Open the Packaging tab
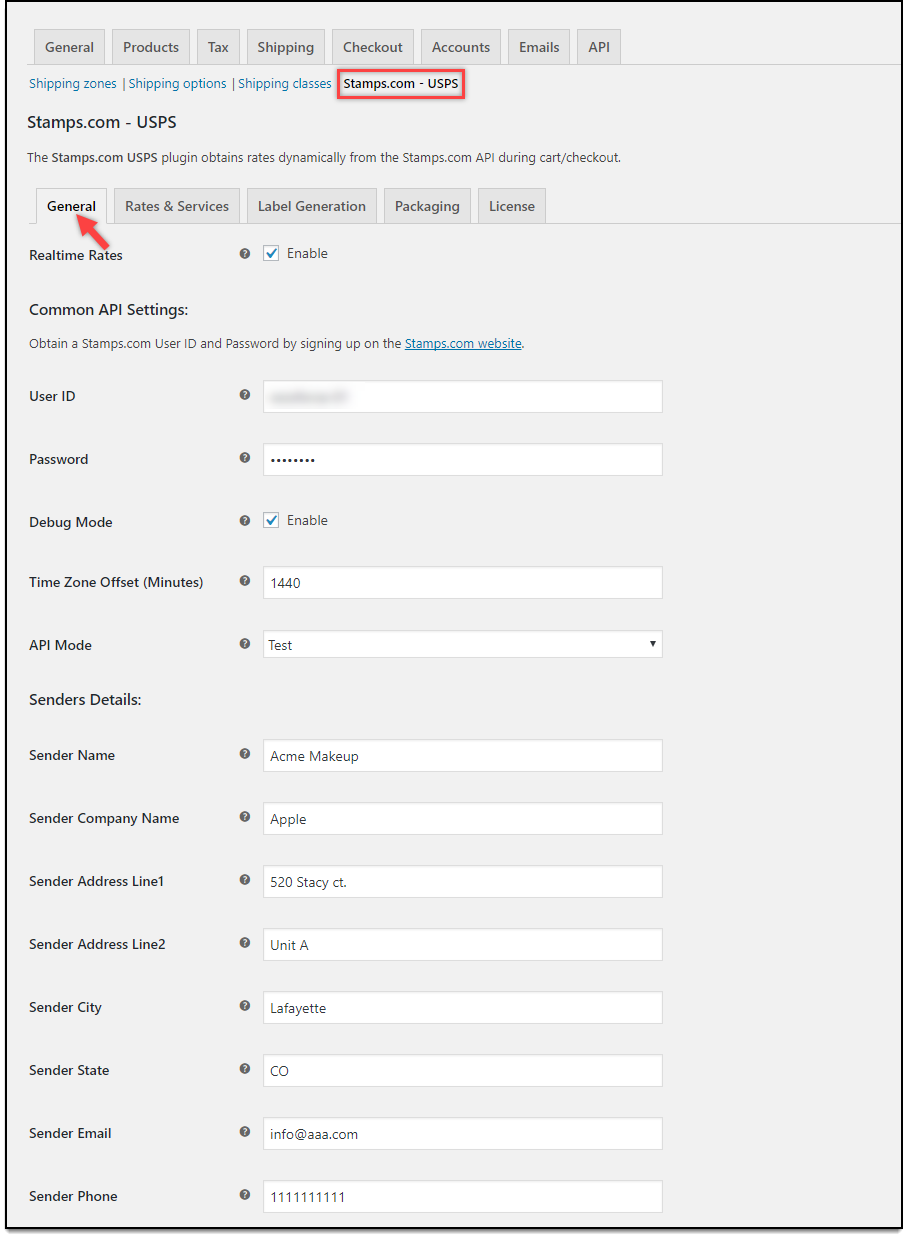Image resolution: width=908 pixels, height=1239 pixels. click(427, 206)
